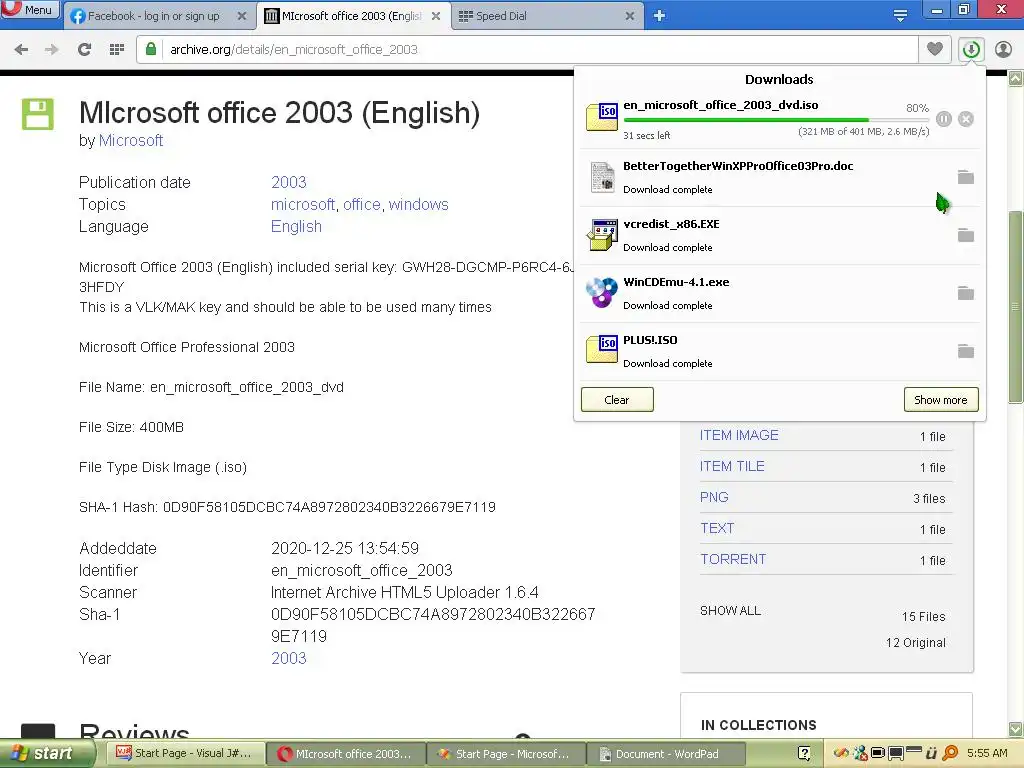Add page to bookmarks with heart icon

tap(935, 49)
